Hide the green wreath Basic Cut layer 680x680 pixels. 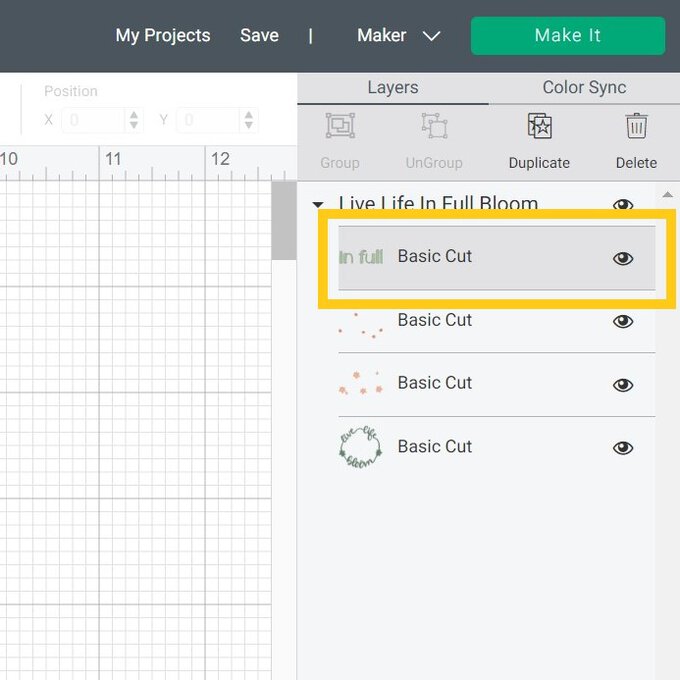[x=623, y=448]
